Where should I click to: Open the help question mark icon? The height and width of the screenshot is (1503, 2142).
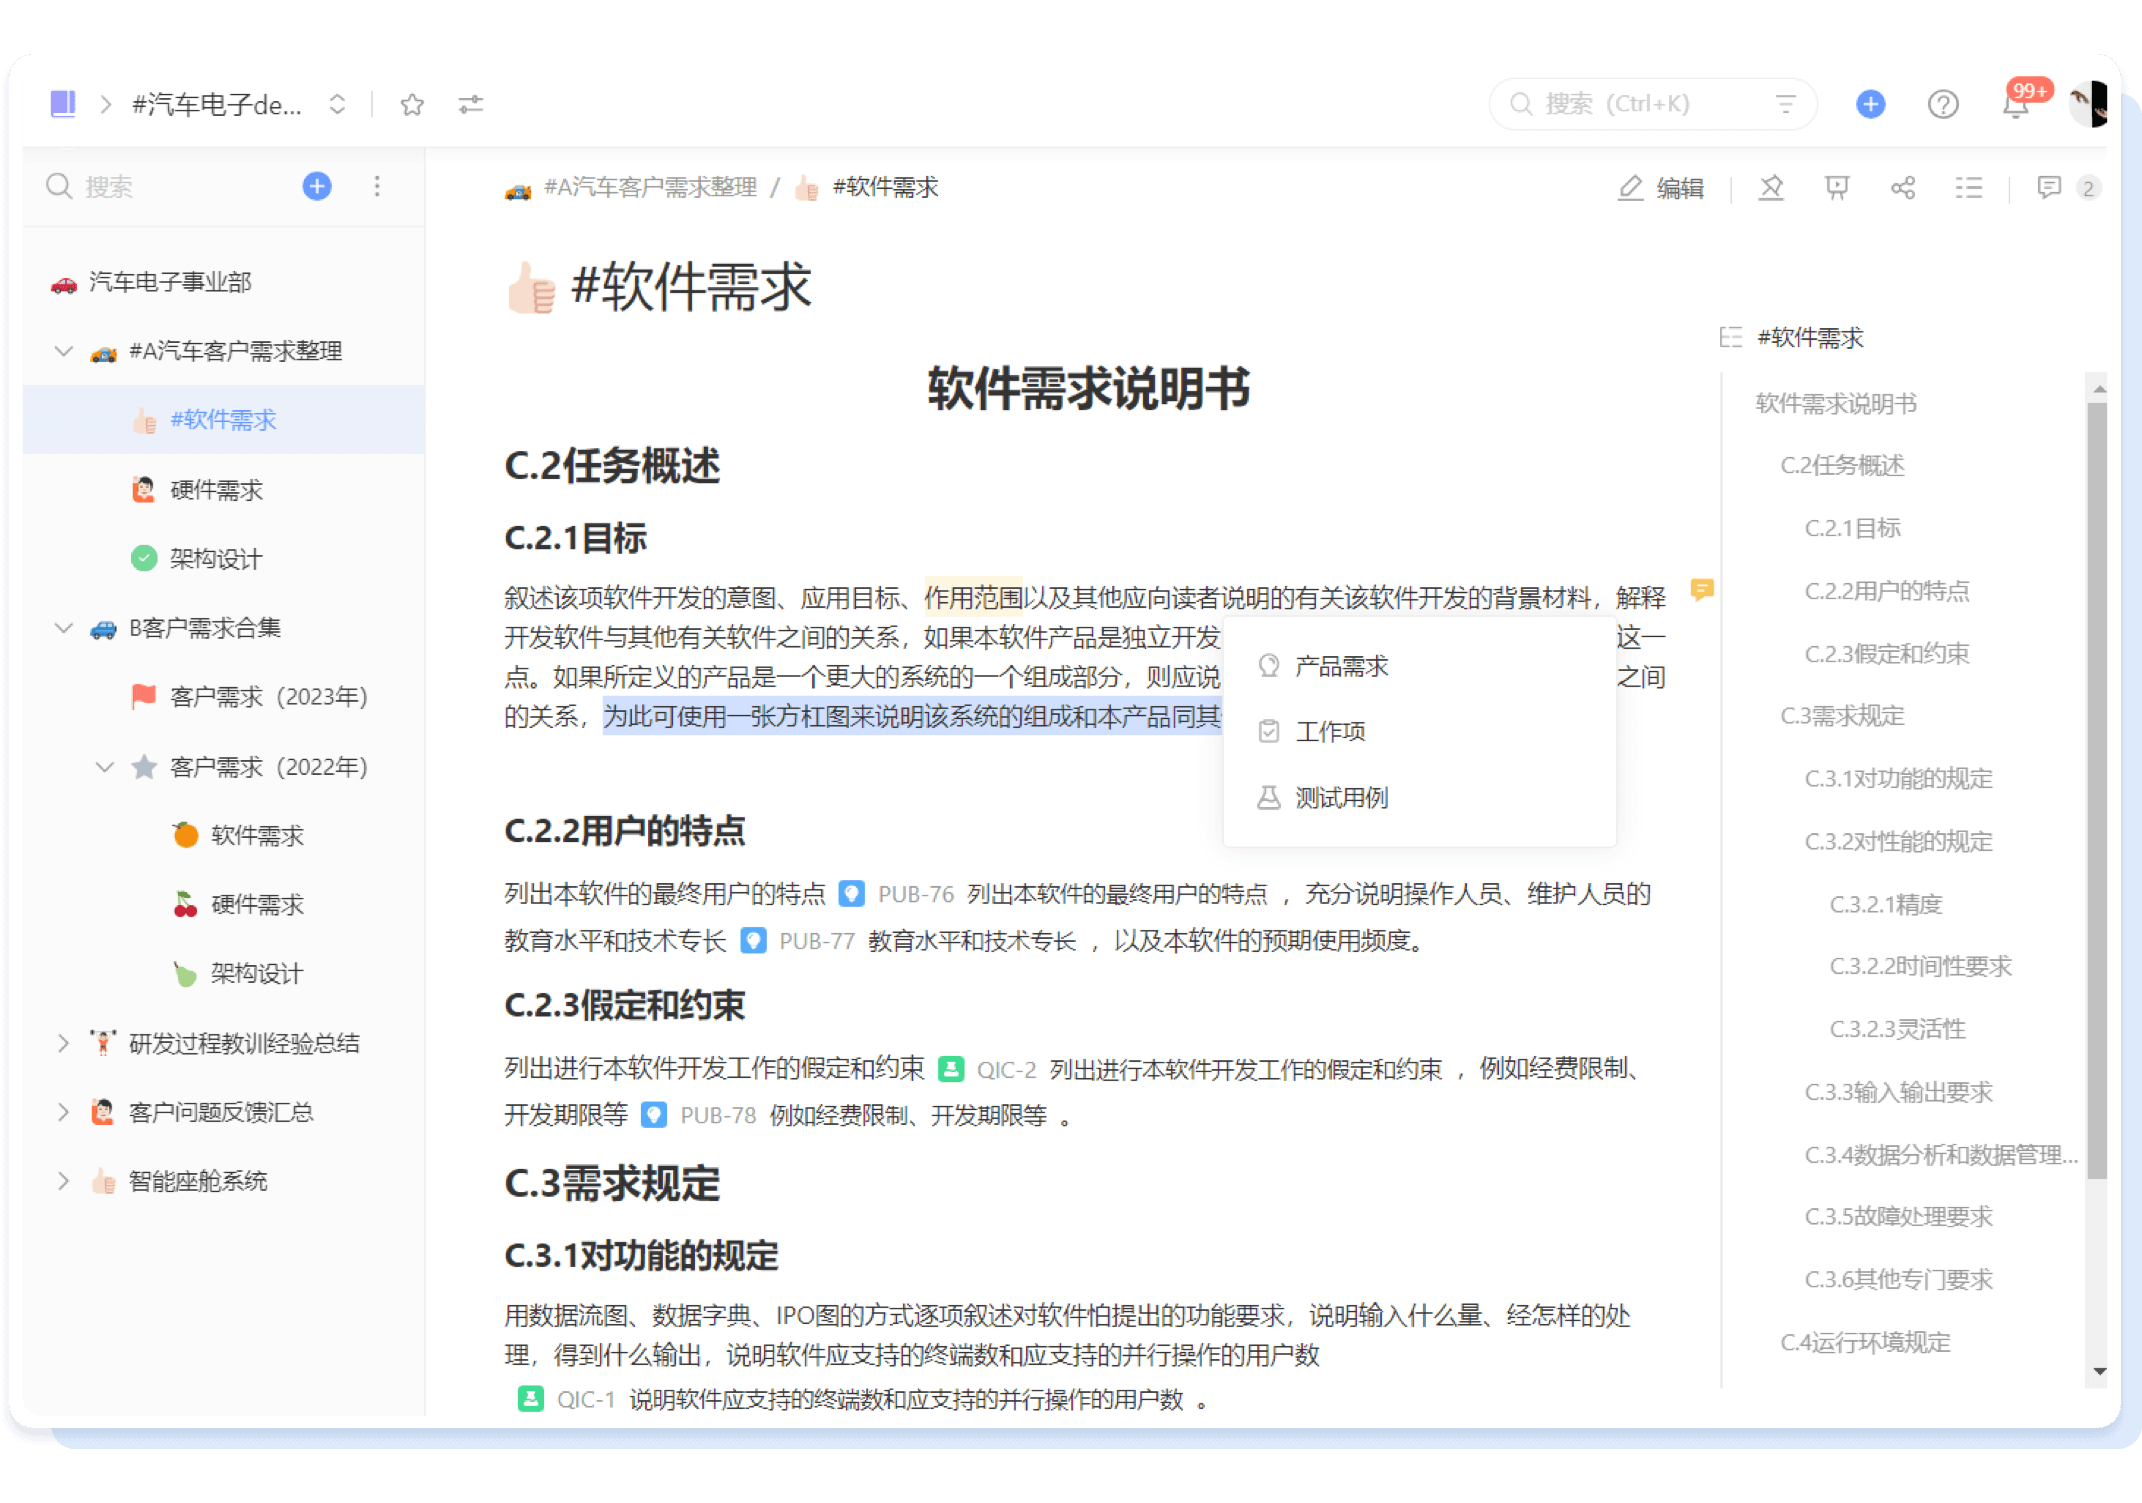pos(1942,104)
